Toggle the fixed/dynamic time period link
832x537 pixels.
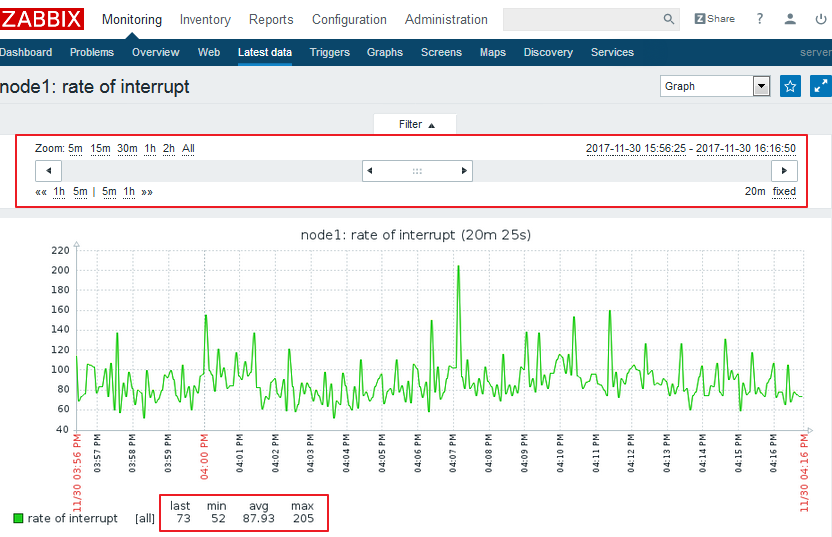point(784,191)
